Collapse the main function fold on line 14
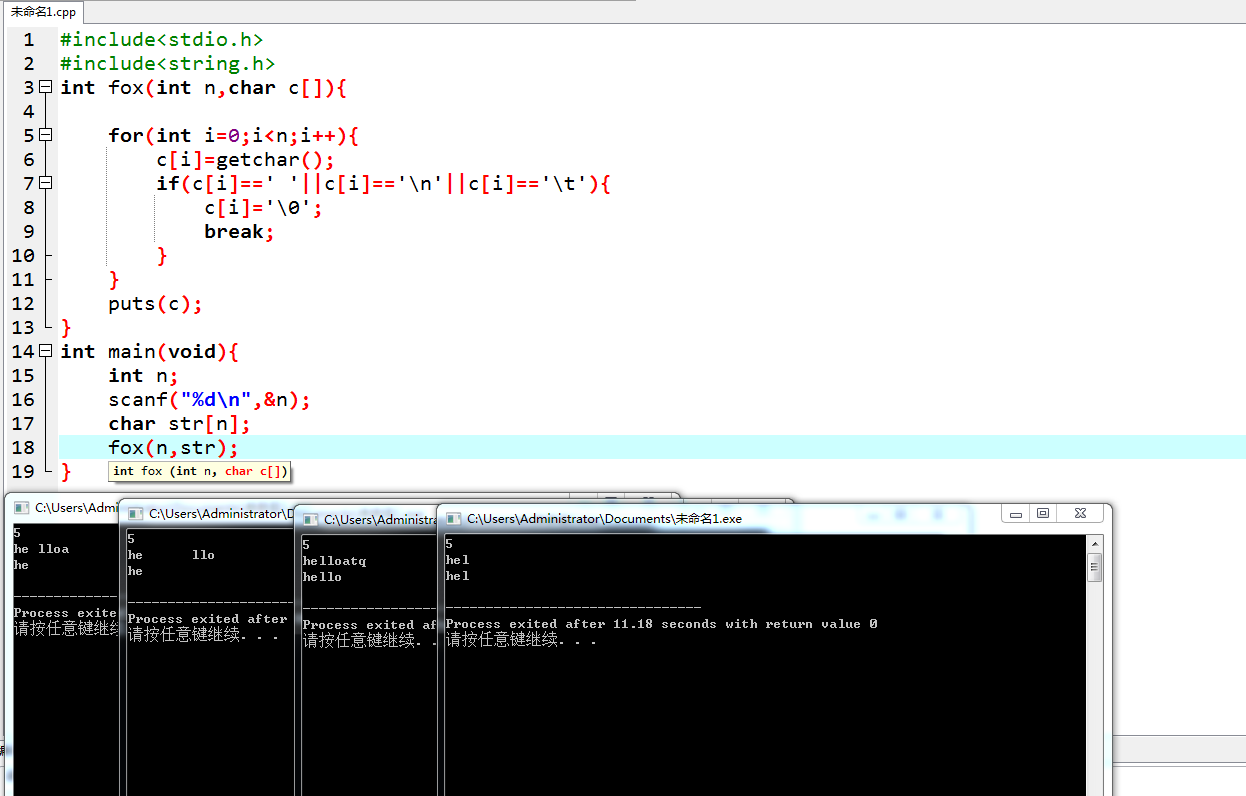Screen dimensions: 1246x796 [x=45, y=351]
